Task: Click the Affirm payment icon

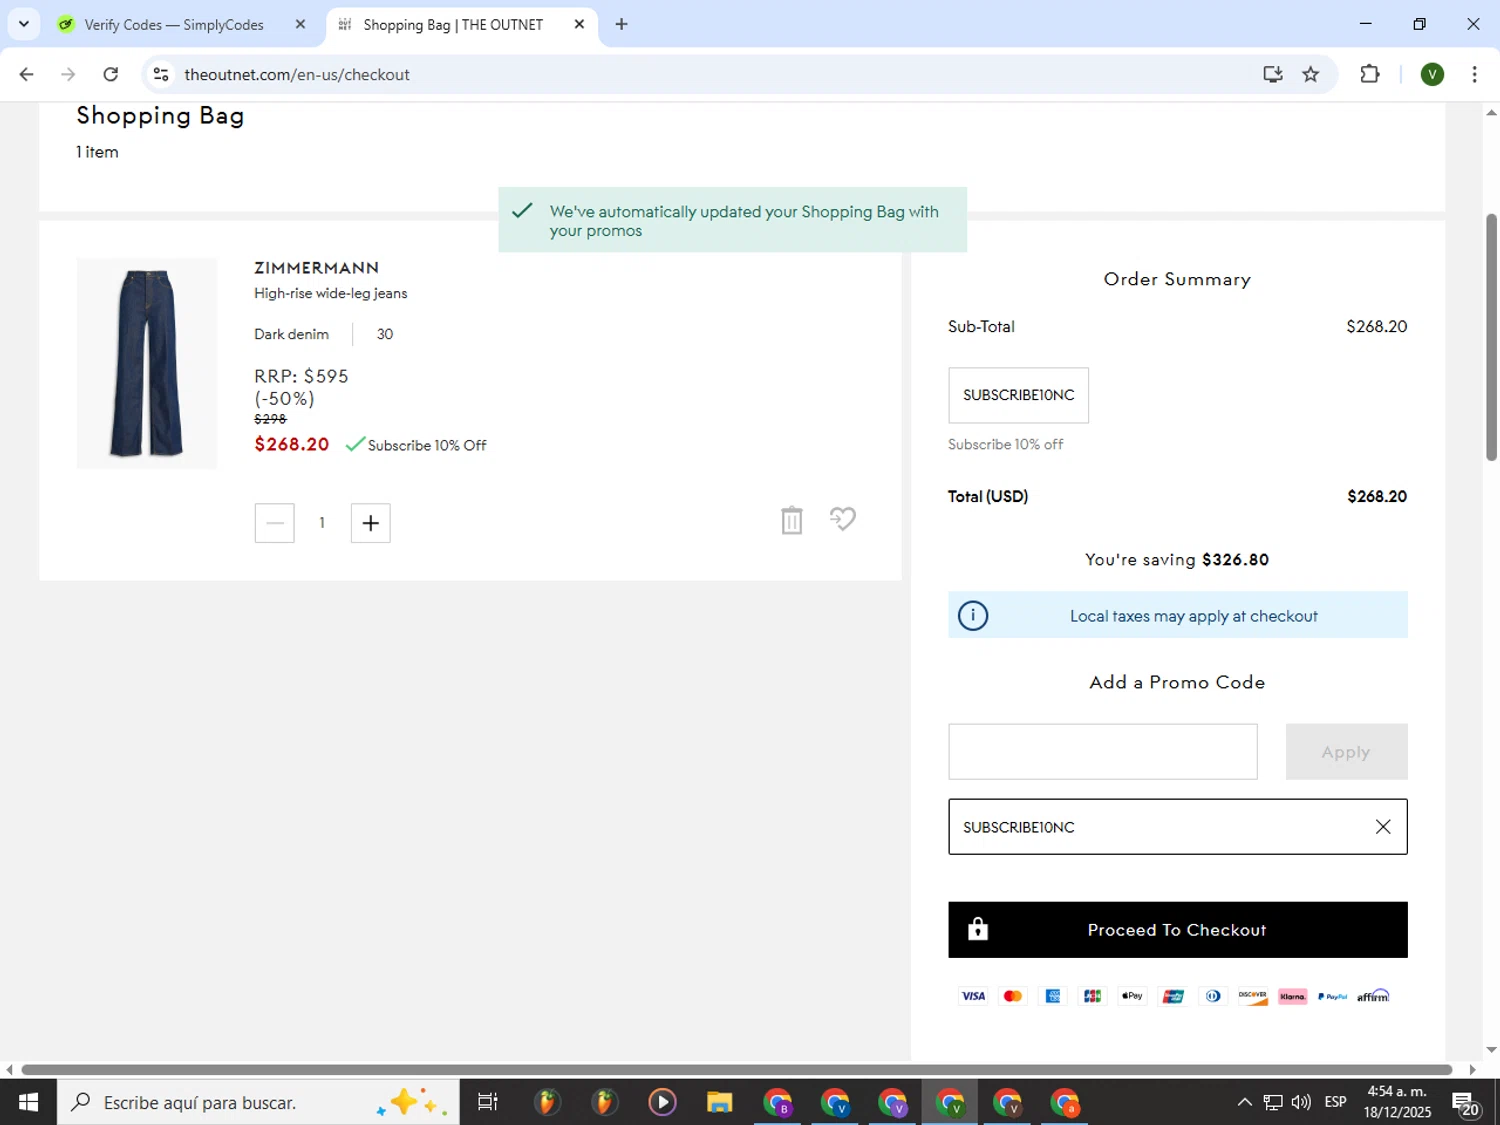Action: click(x=1373, y=996)
